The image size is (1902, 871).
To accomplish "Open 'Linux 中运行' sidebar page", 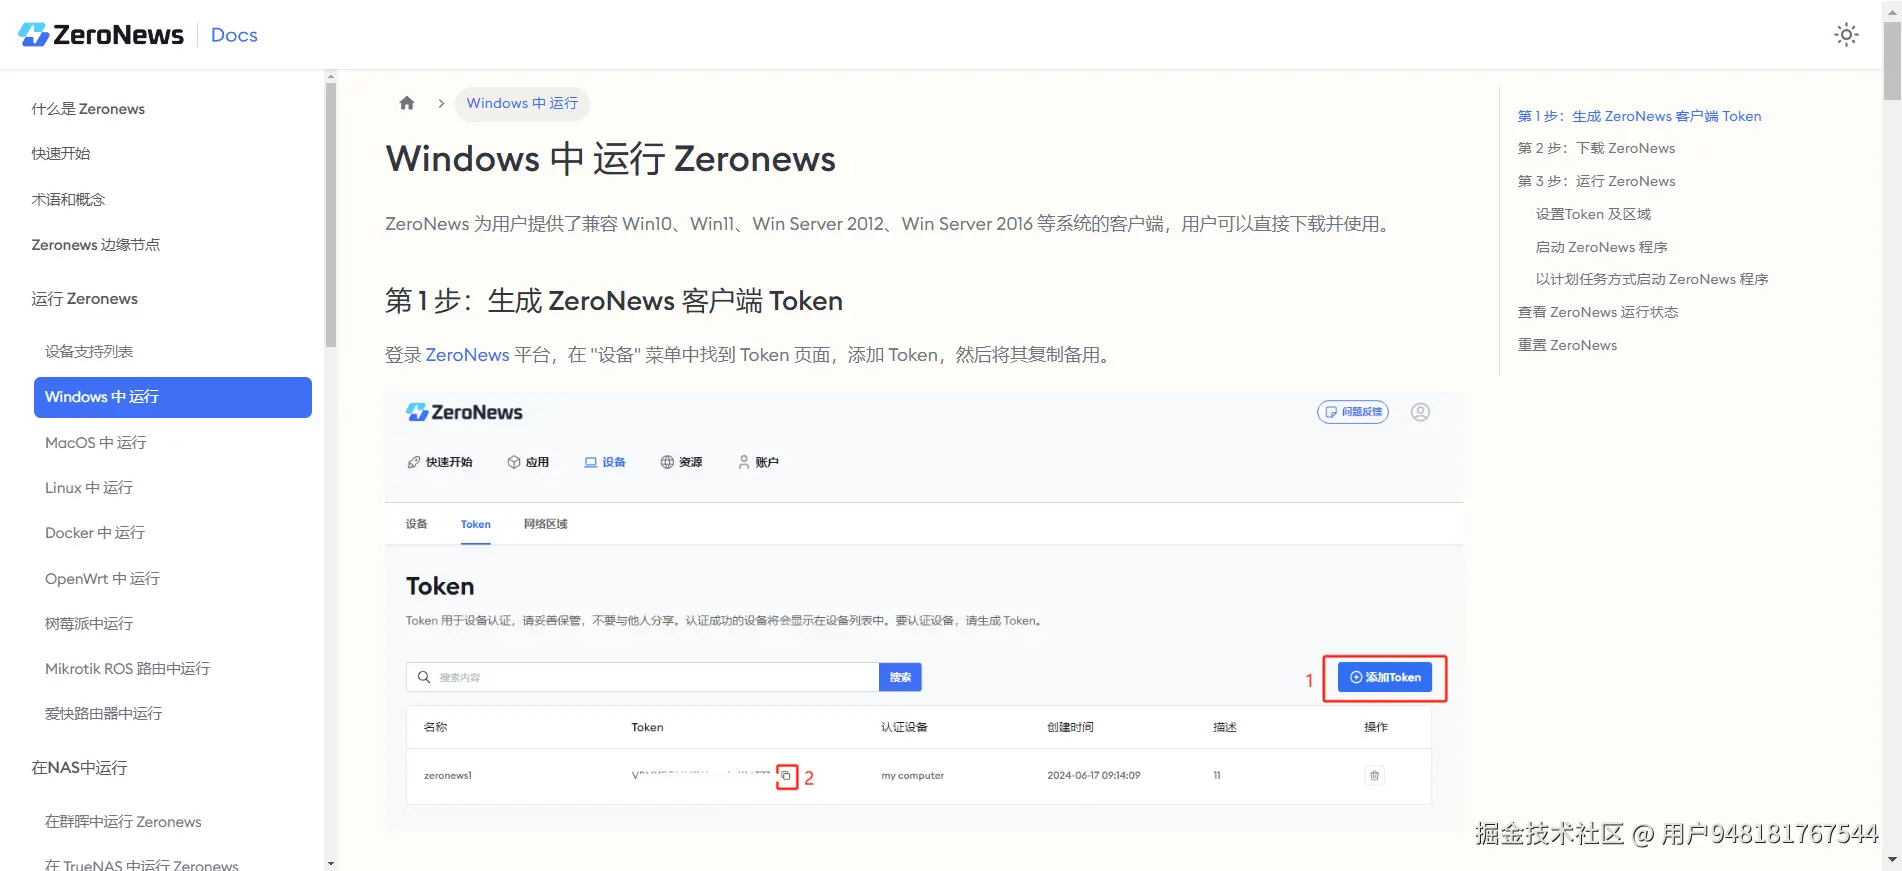I will 89,488.
